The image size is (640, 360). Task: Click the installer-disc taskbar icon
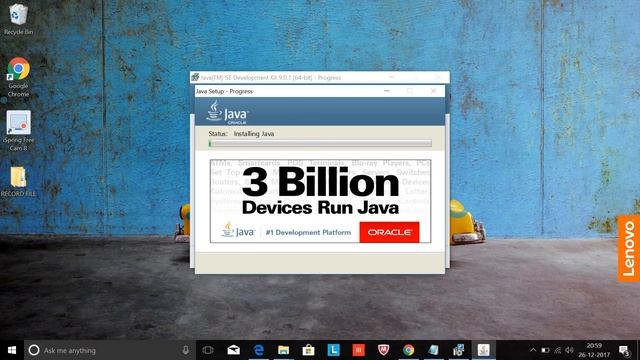click(458, 350)
